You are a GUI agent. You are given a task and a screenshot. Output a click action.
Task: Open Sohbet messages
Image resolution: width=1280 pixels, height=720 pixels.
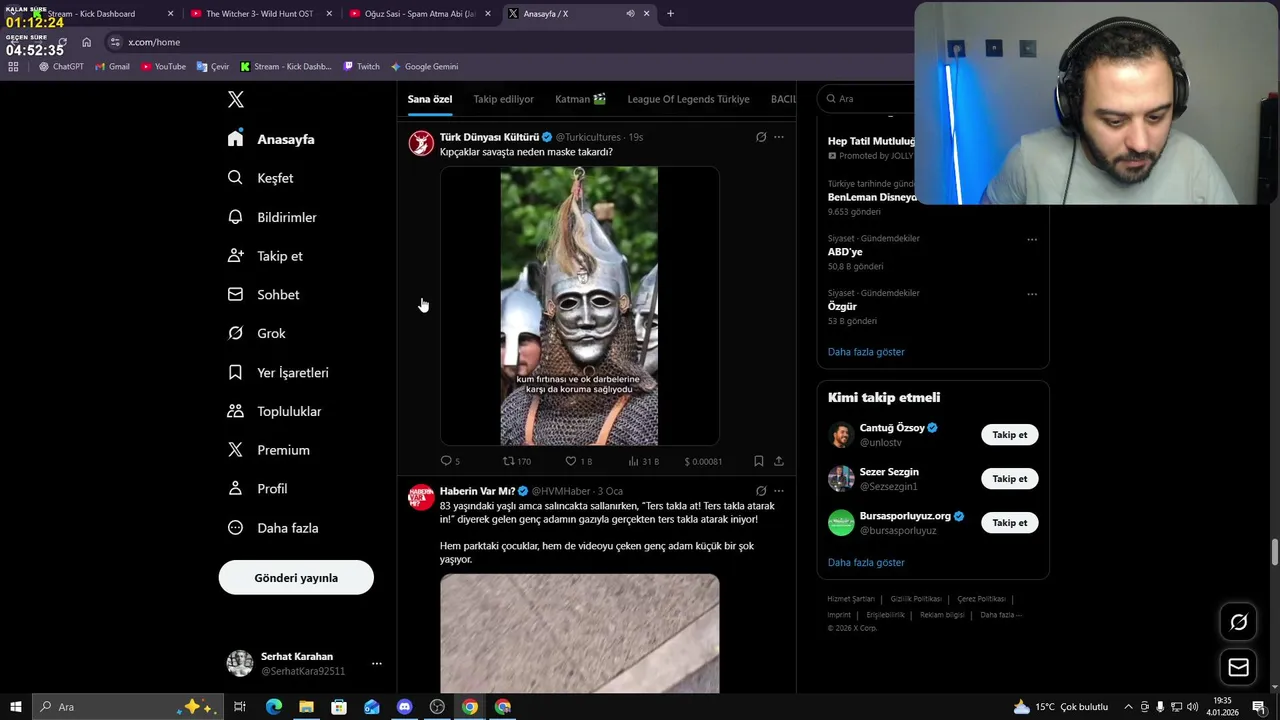tap(263, 295)
